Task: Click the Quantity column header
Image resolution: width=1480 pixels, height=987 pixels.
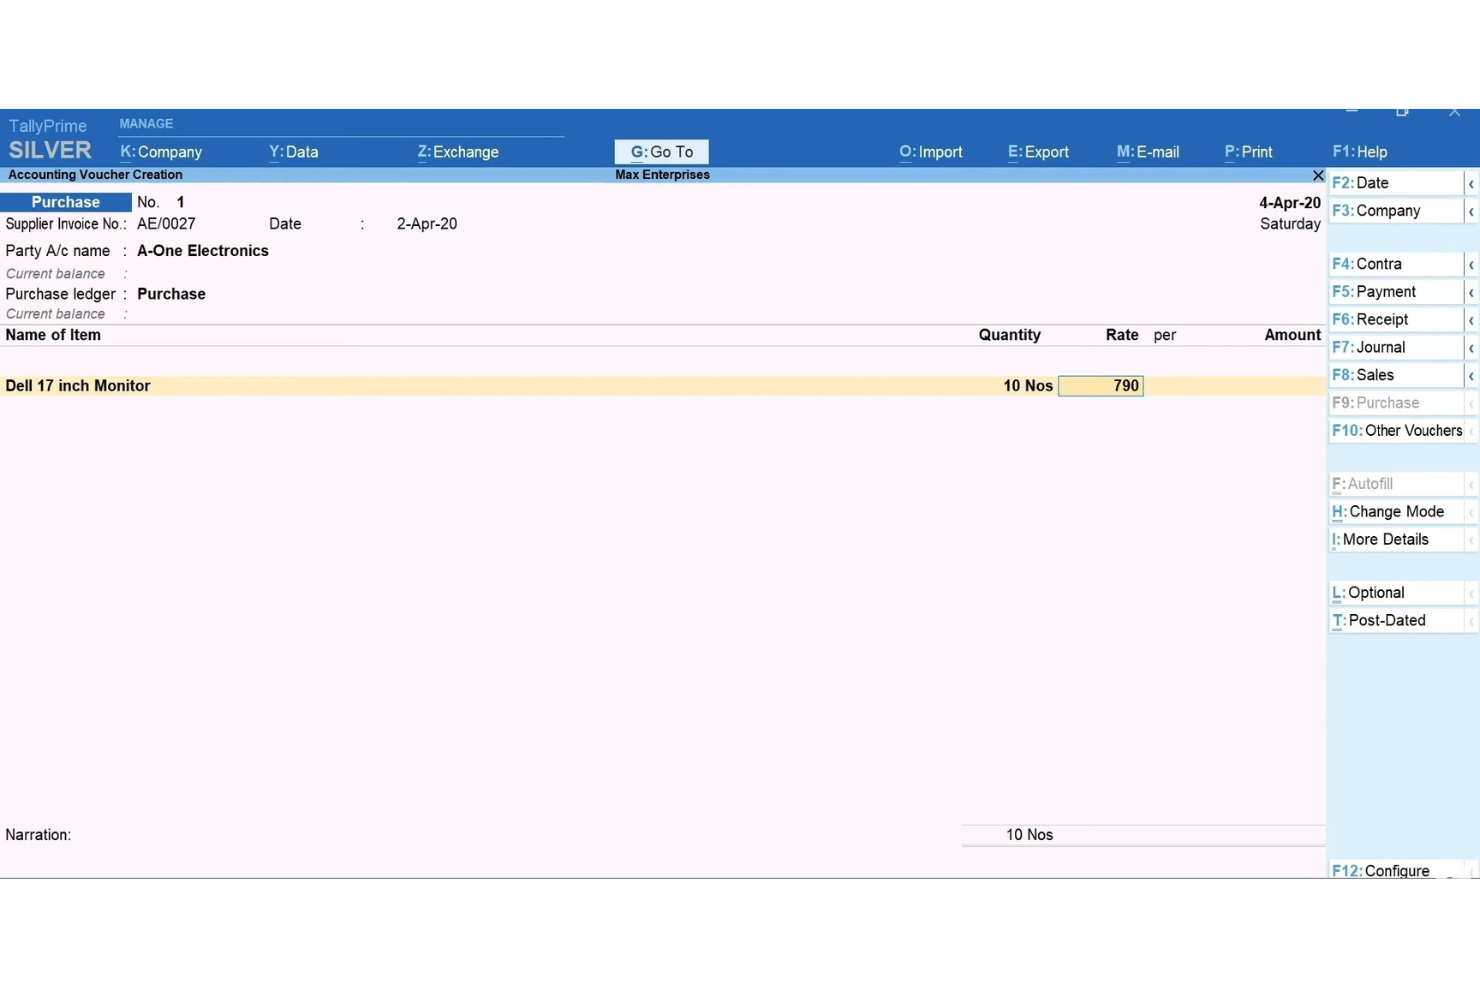Action: click(x=1009, y=335)
